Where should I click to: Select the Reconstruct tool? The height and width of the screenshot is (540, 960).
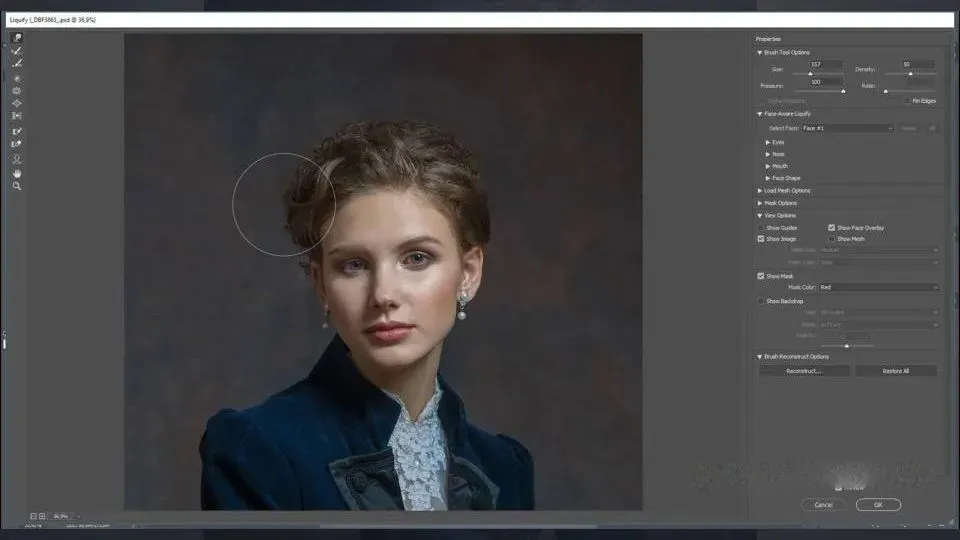tap(17, 51)
